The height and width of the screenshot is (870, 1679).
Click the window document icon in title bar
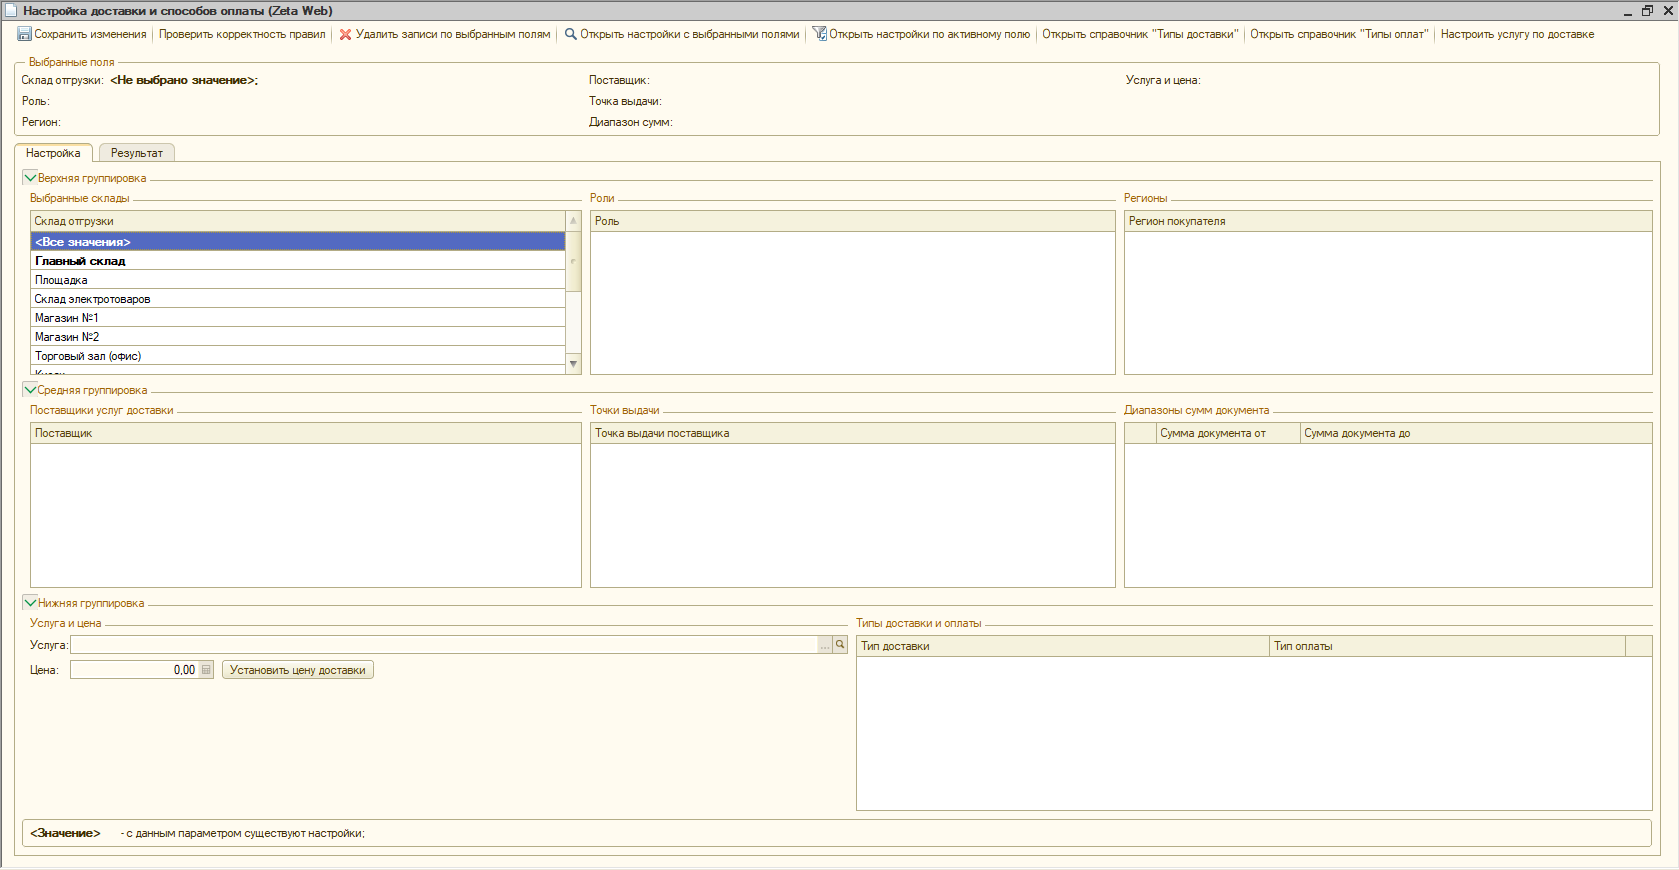tap(11, 11)
